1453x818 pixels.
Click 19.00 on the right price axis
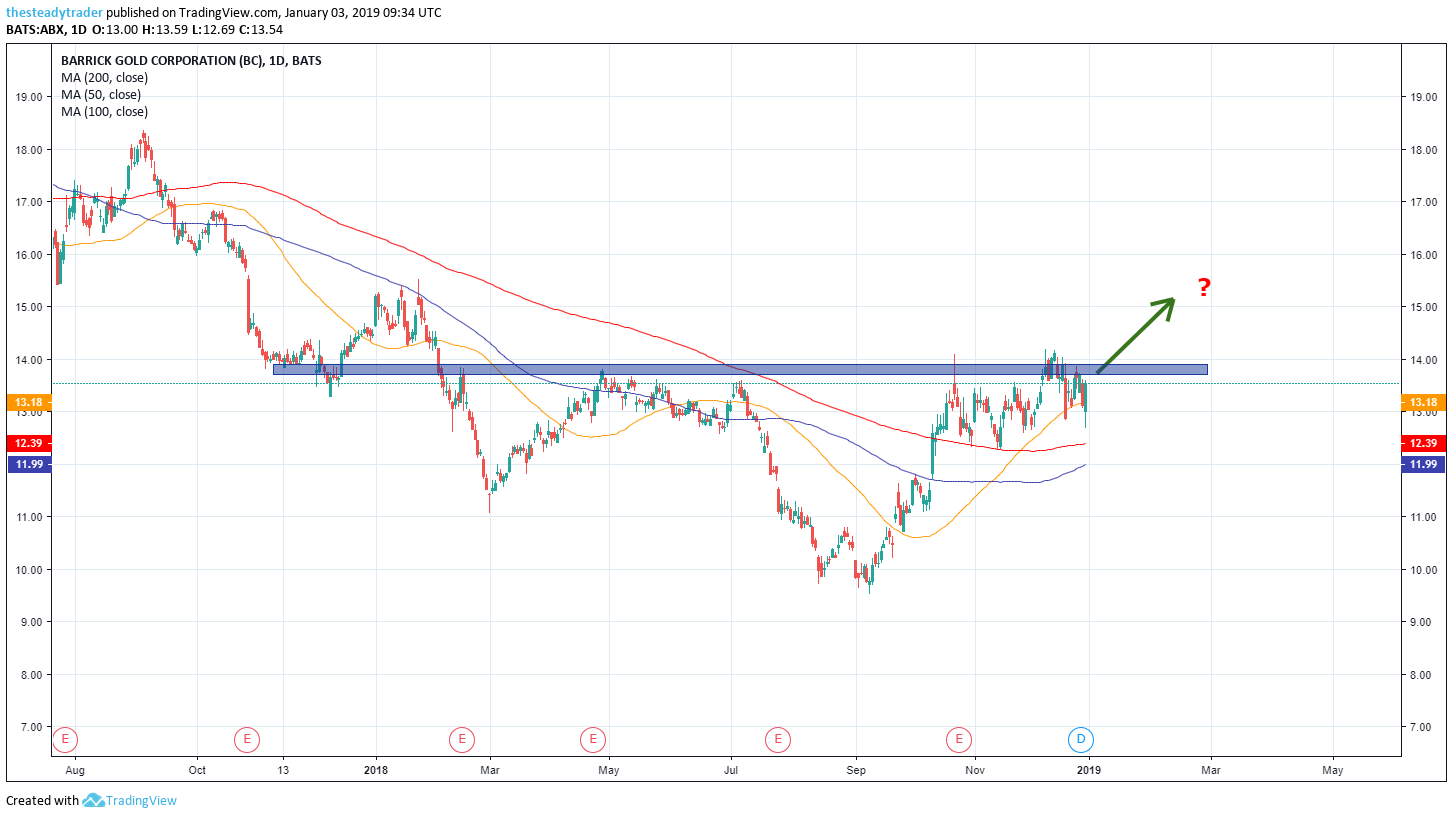click(x=1425, y=97)
